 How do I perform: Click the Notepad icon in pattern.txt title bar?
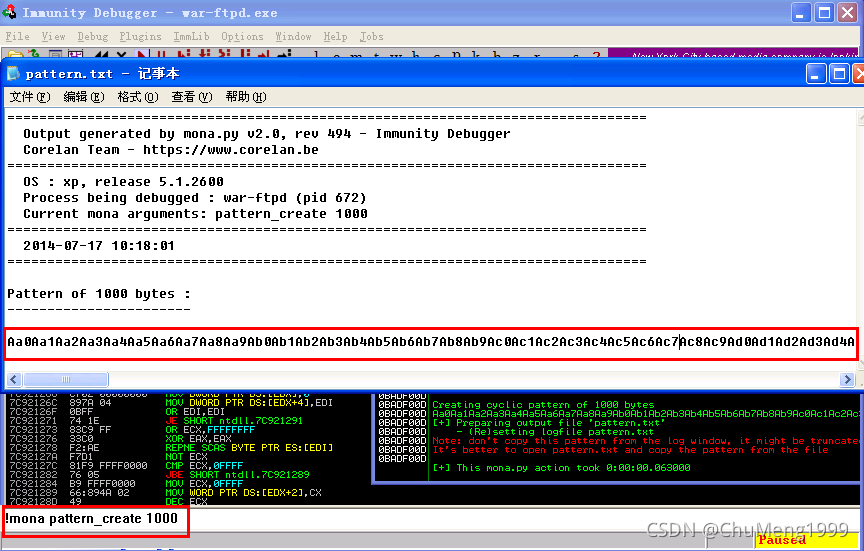[x=13, y=73]
